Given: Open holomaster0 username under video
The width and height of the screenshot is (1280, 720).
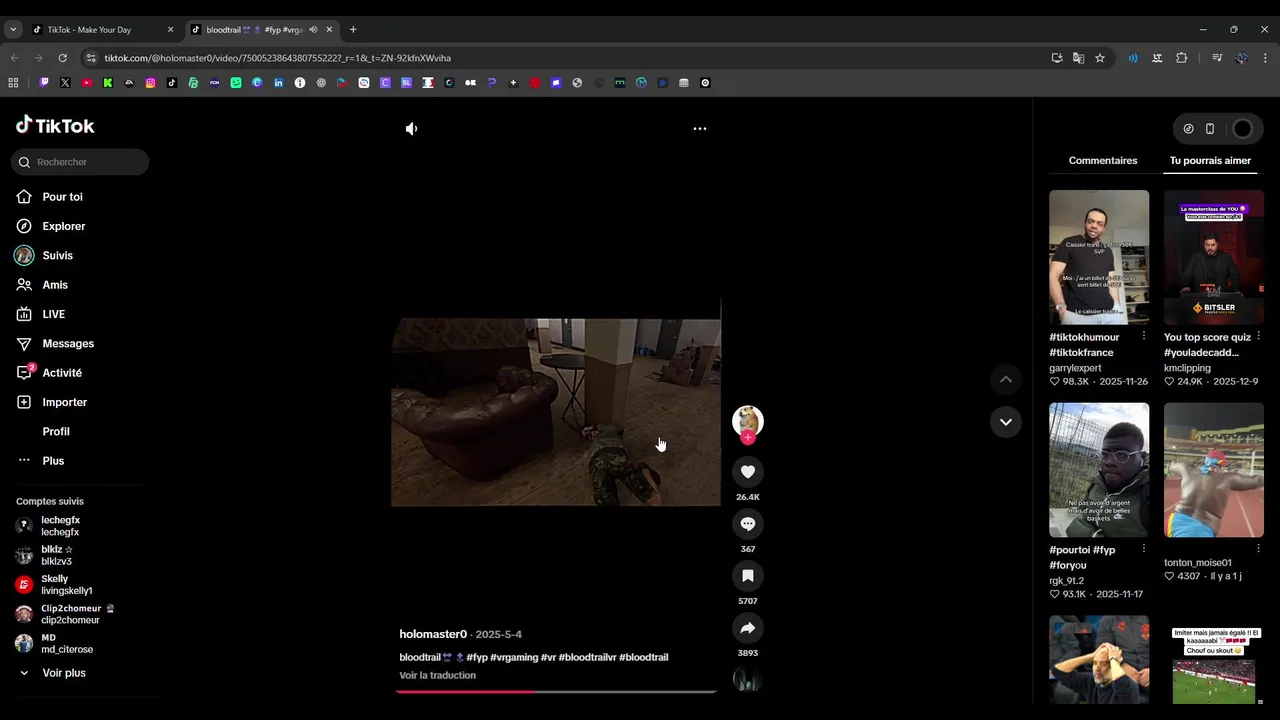Looking at the screenshot, I should [433, 634].
